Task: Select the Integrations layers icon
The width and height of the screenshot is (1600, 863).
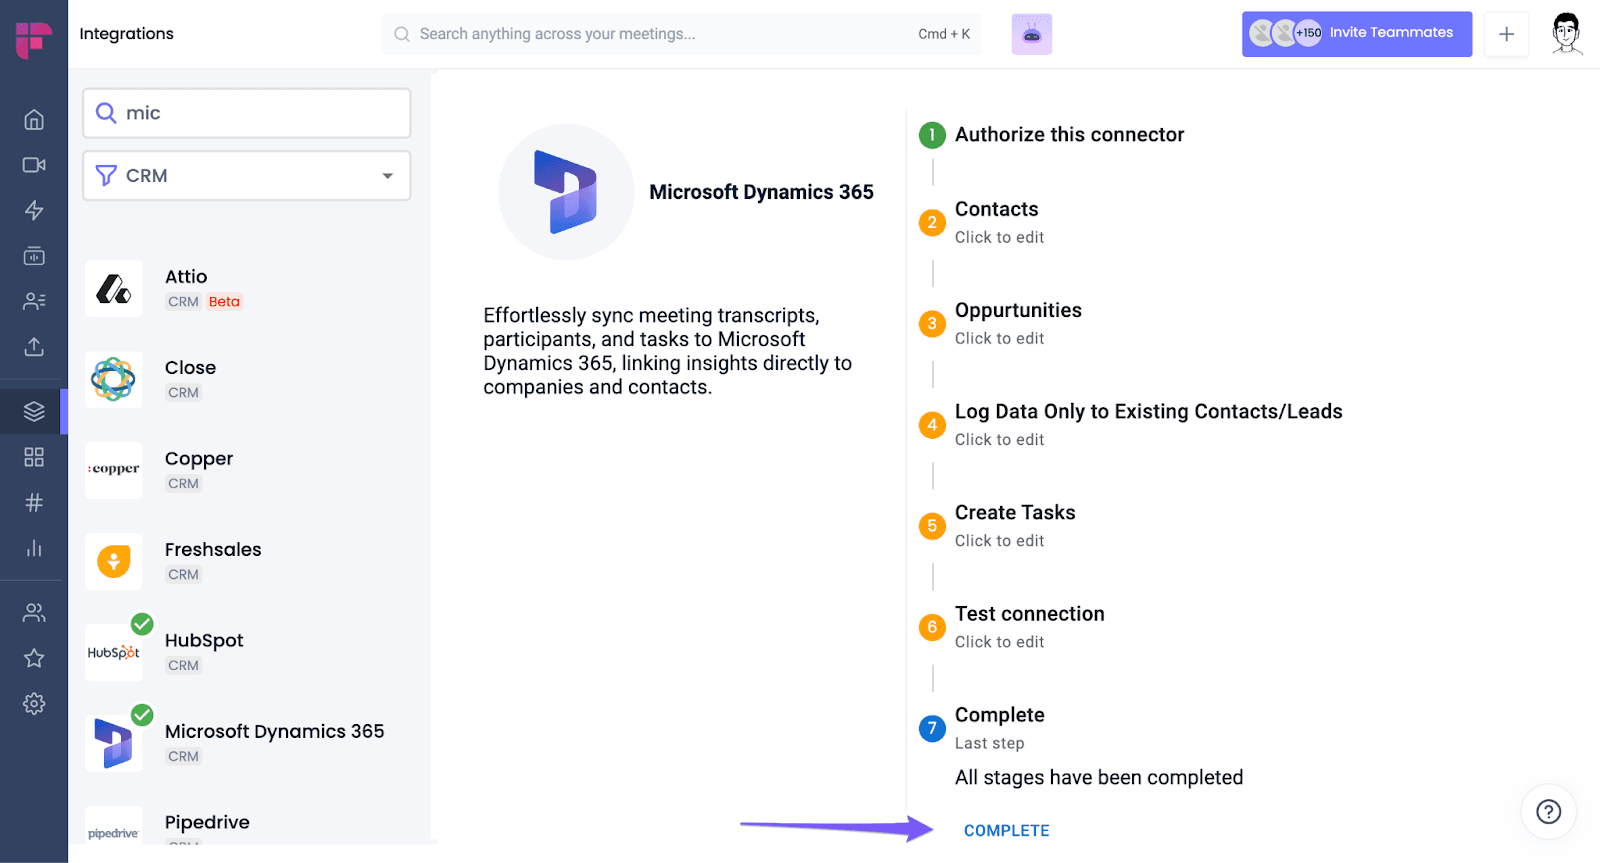Action: tap(34, 411)
